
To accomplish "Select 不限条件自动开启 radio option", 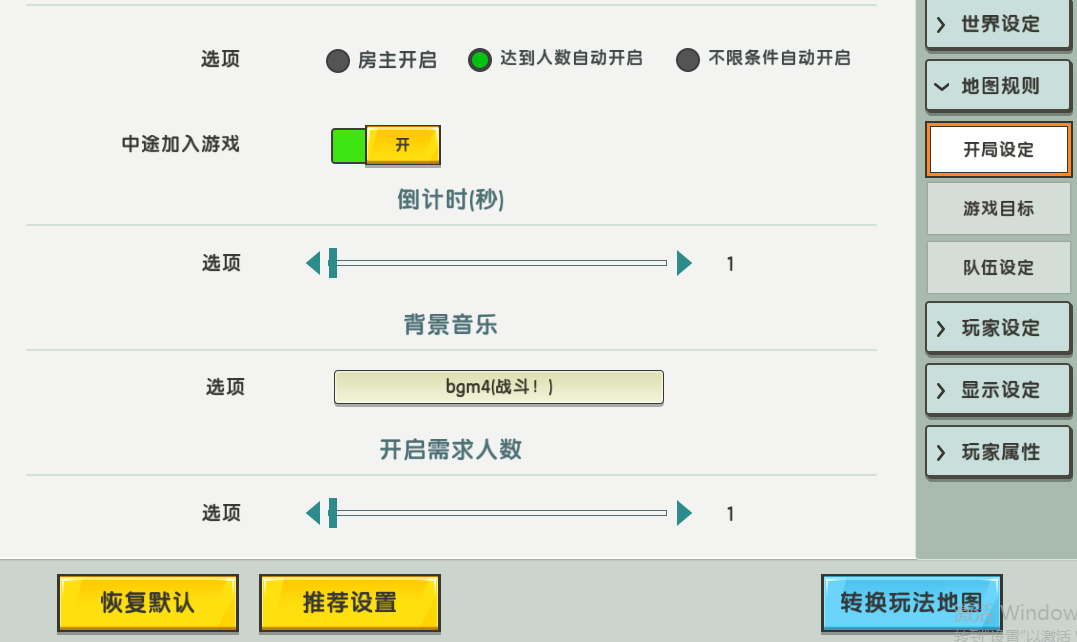I will tap(687, 60).
